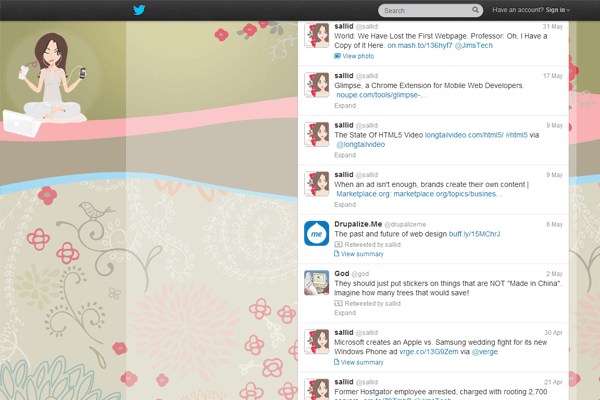
Task: Click sallid avatar on 30 Apr tweet
Action: point(316,342)
